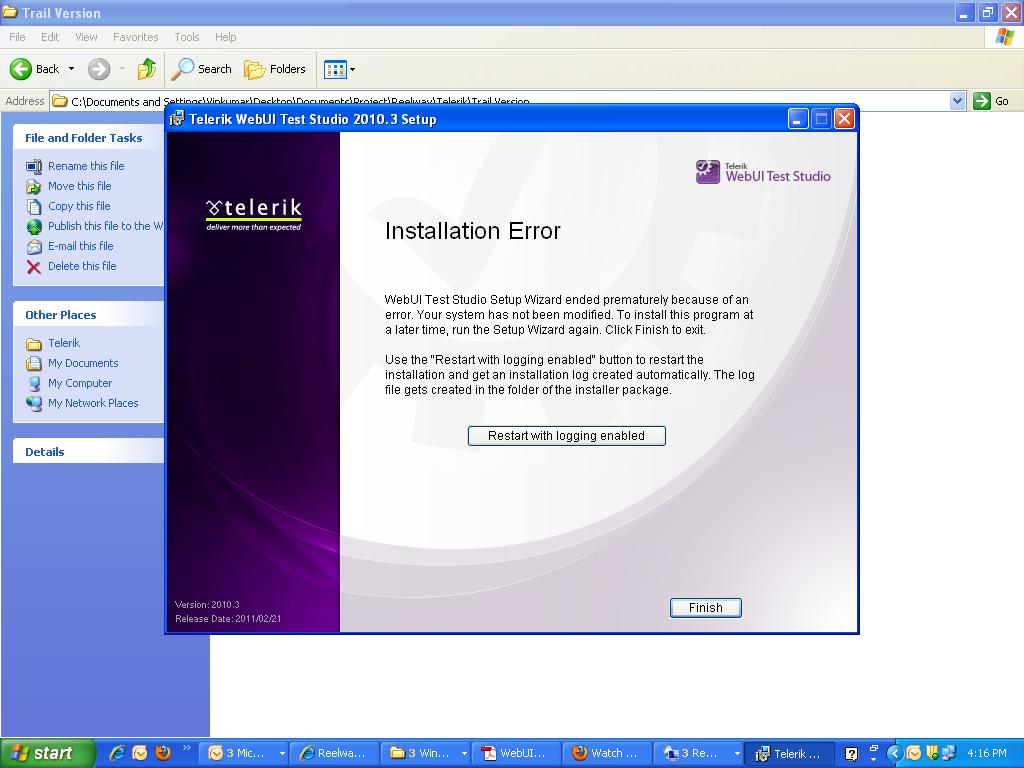Click the Move this file icon

34,187
